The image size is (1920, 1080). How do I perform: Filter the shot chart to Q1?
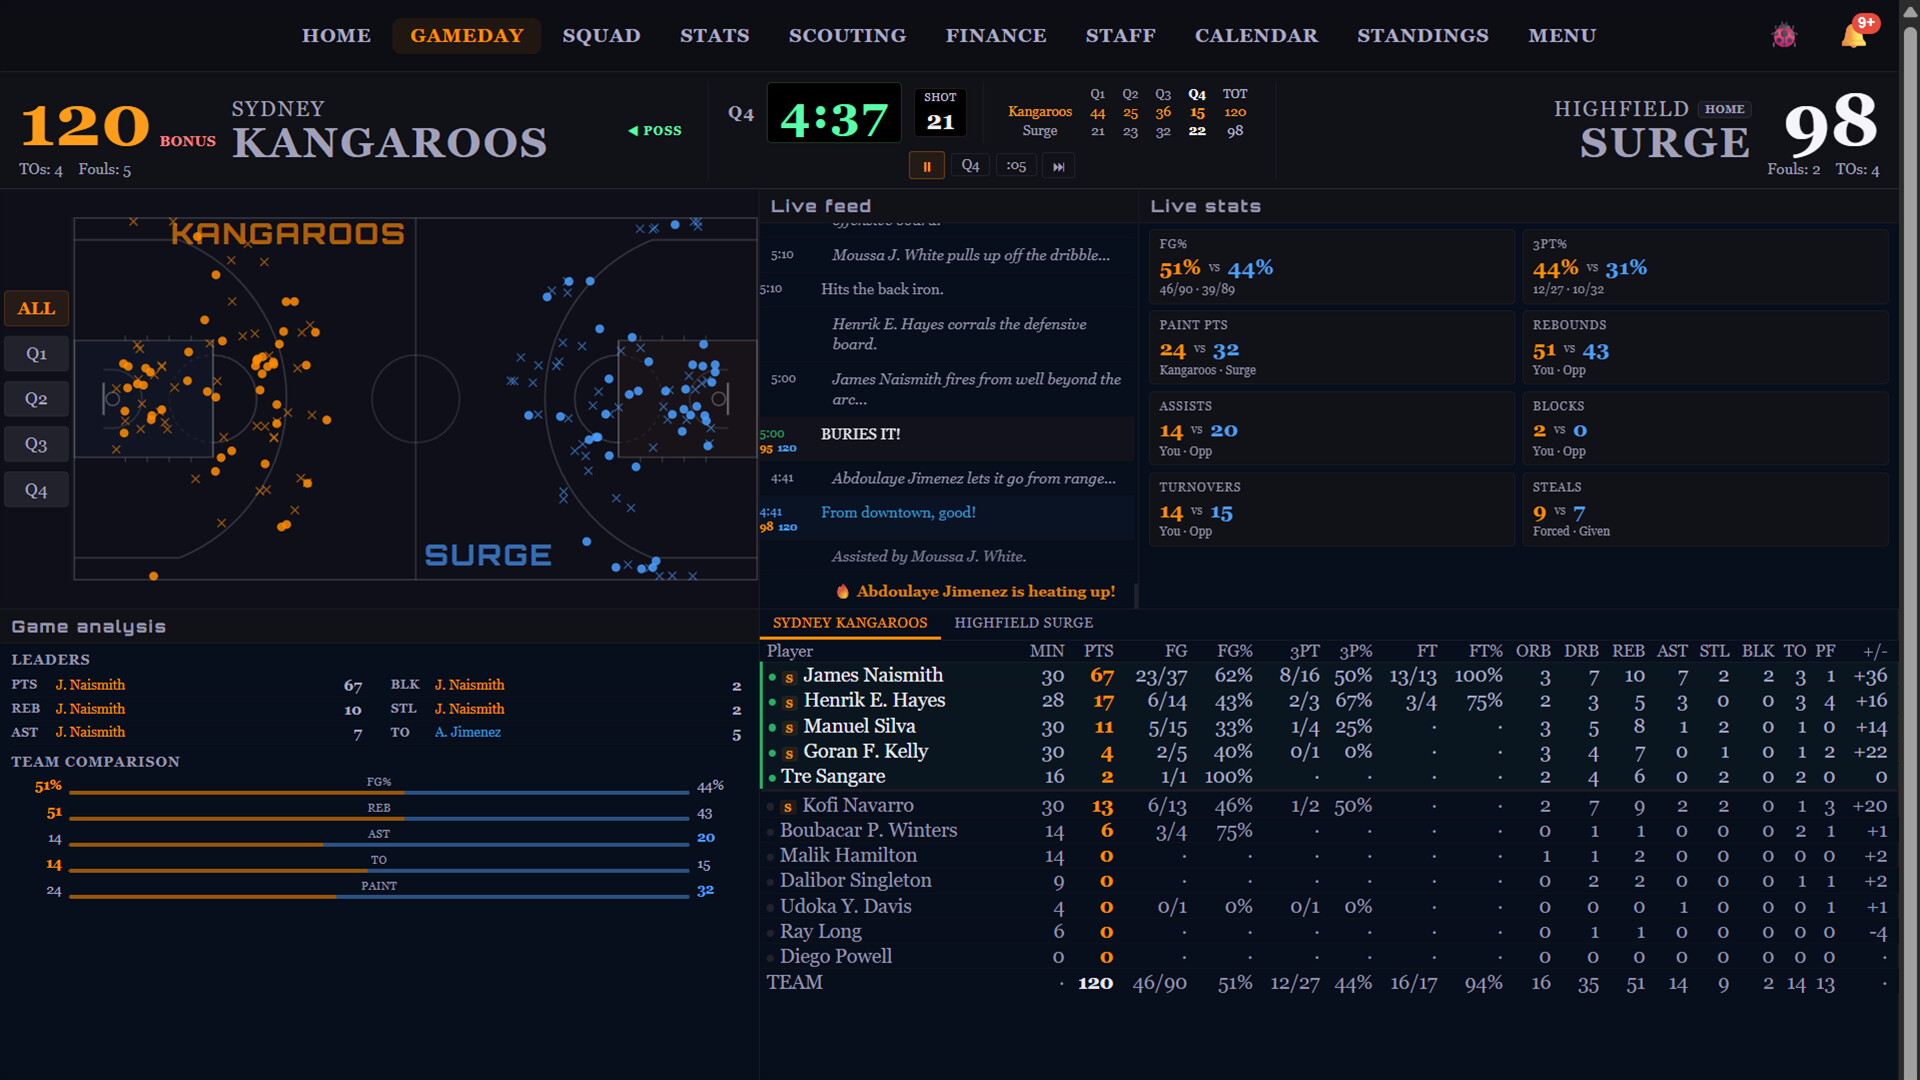click(36, 354)
